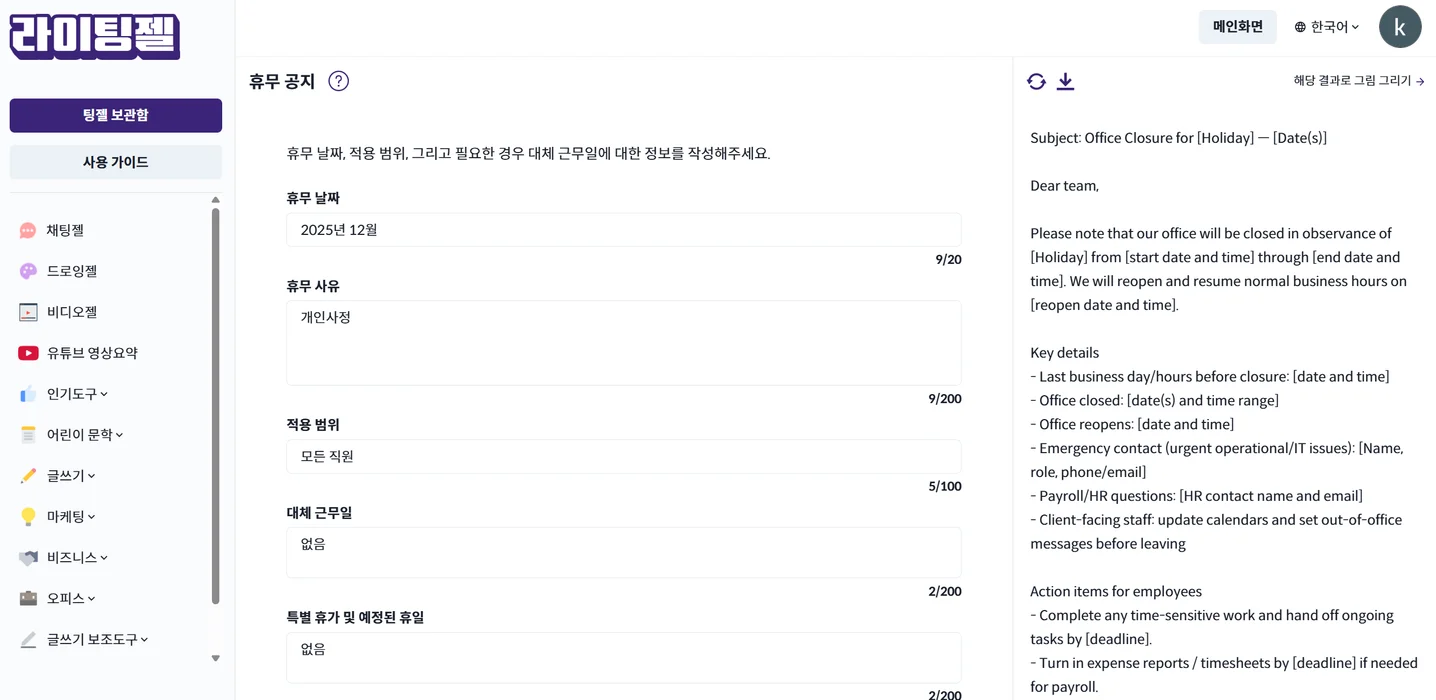The image size is (1436, 700).
Task: Expand the 오피스 chevron
Action: click(x=91, y=599)
